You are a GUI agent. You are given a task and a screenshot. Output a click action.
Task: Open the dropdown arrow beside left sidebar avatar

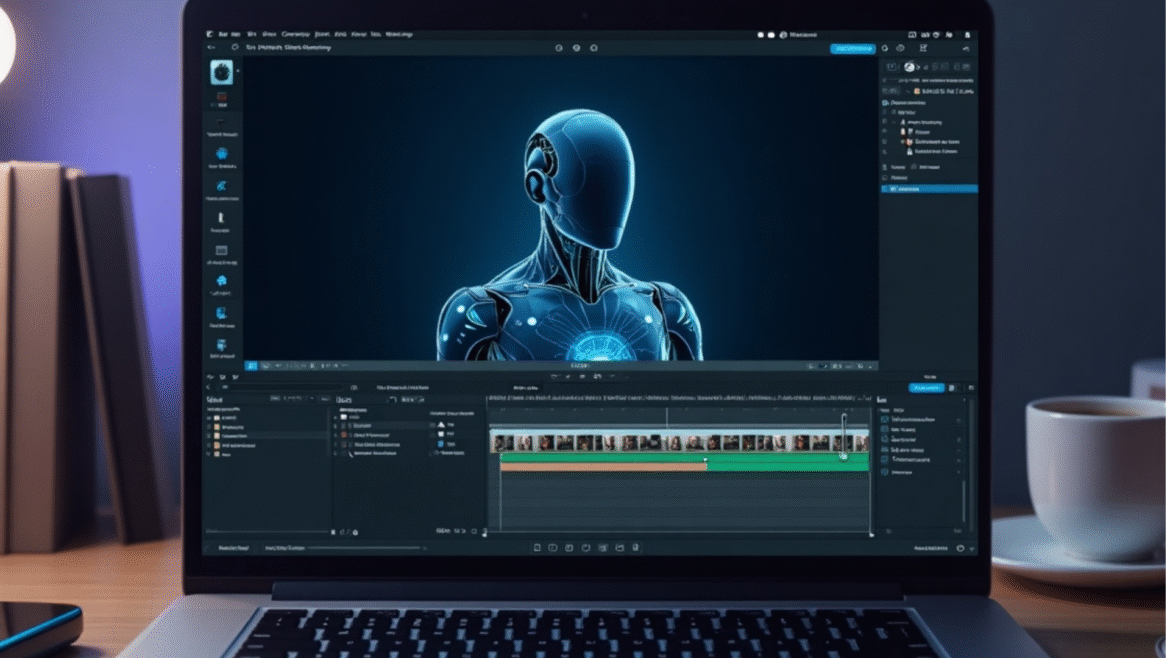[x=238, y=72]
